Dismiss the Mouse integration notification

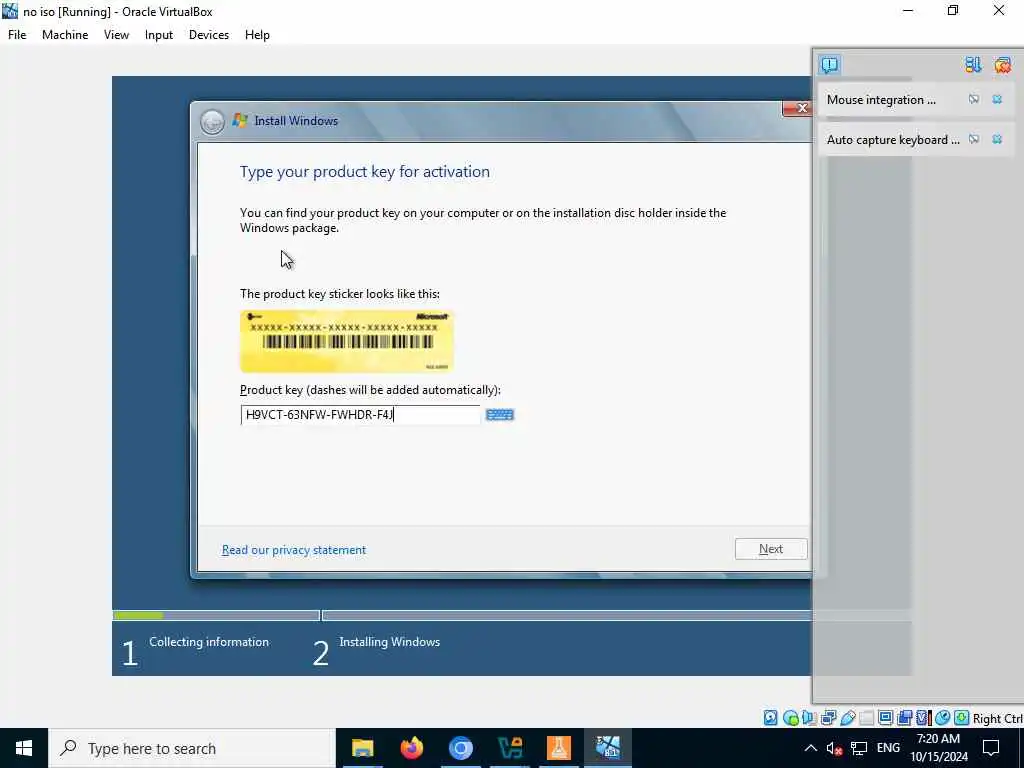click(997, 99)
